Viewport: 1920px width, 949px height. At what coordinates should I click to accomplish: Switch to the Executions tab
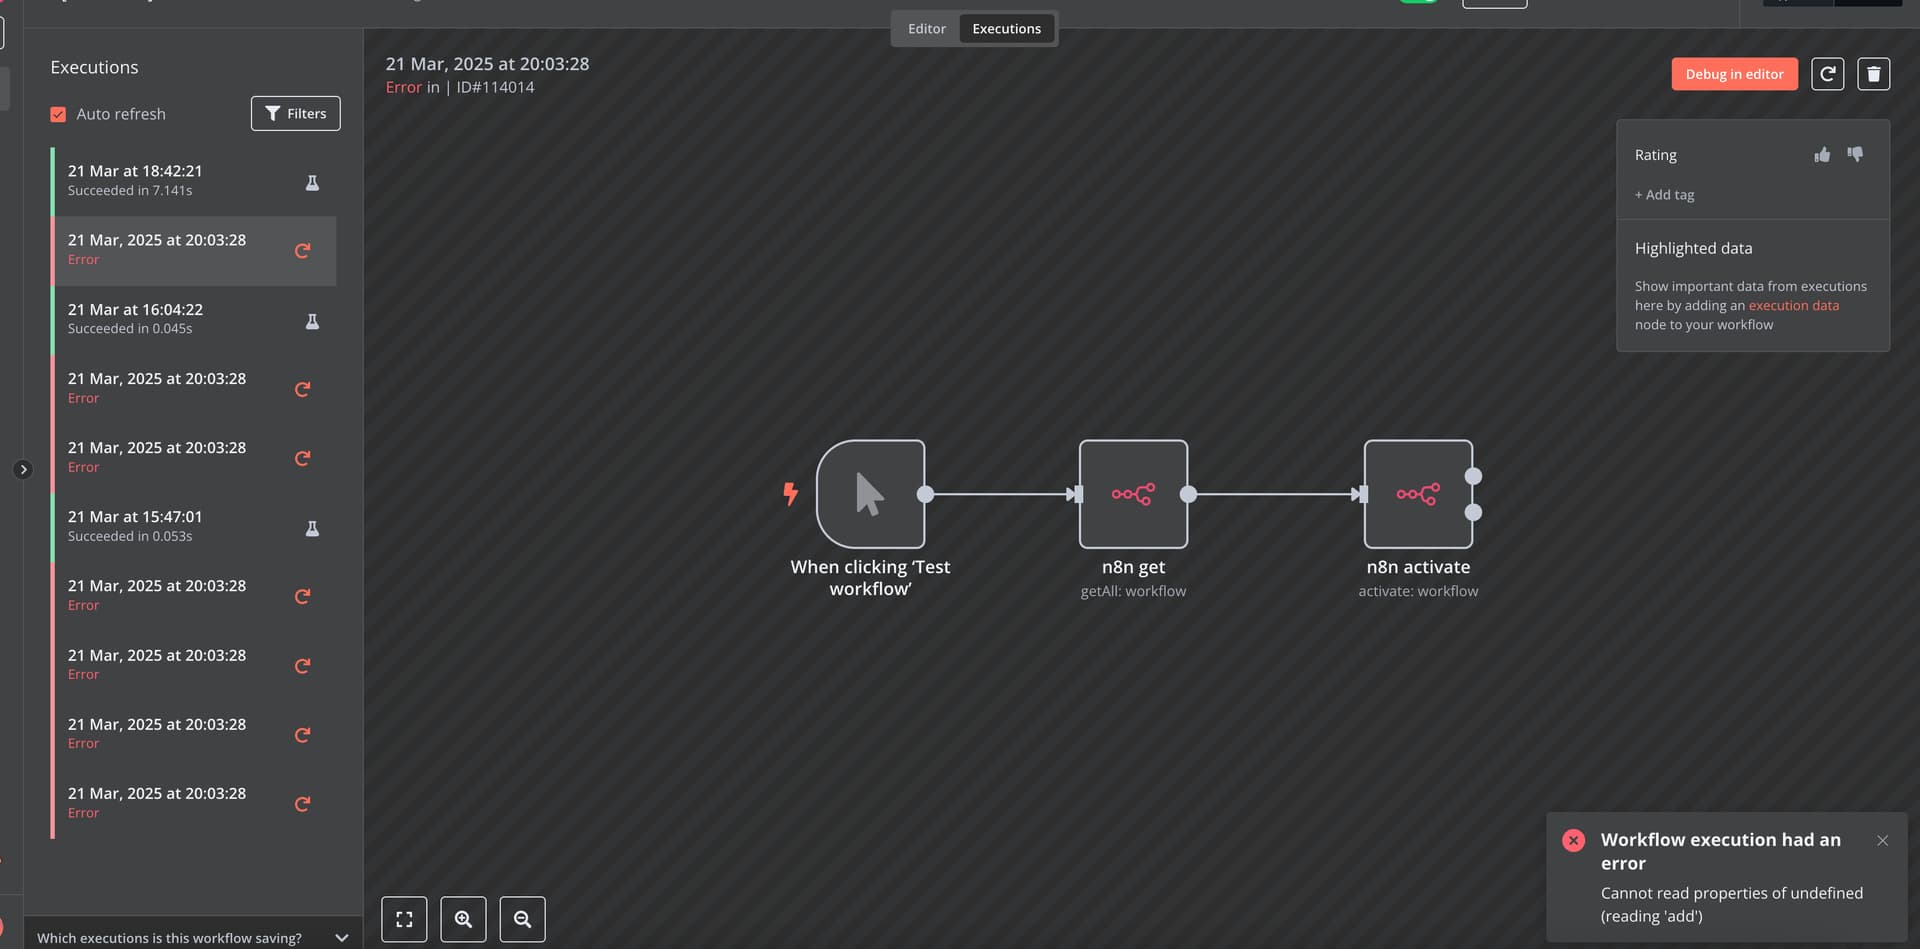click(1006, 29)
